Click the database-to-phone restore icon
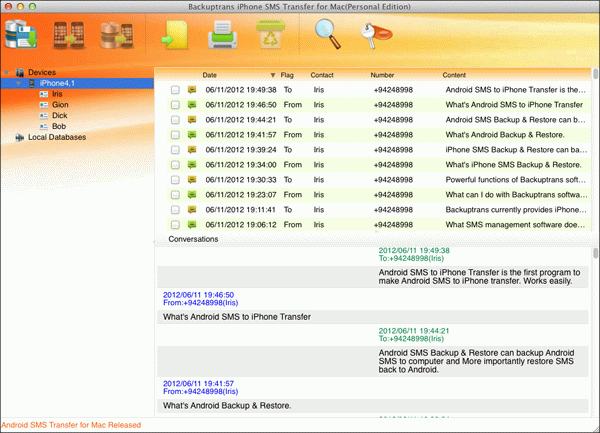This screenshot has height=433, width=600. [117, 36]
